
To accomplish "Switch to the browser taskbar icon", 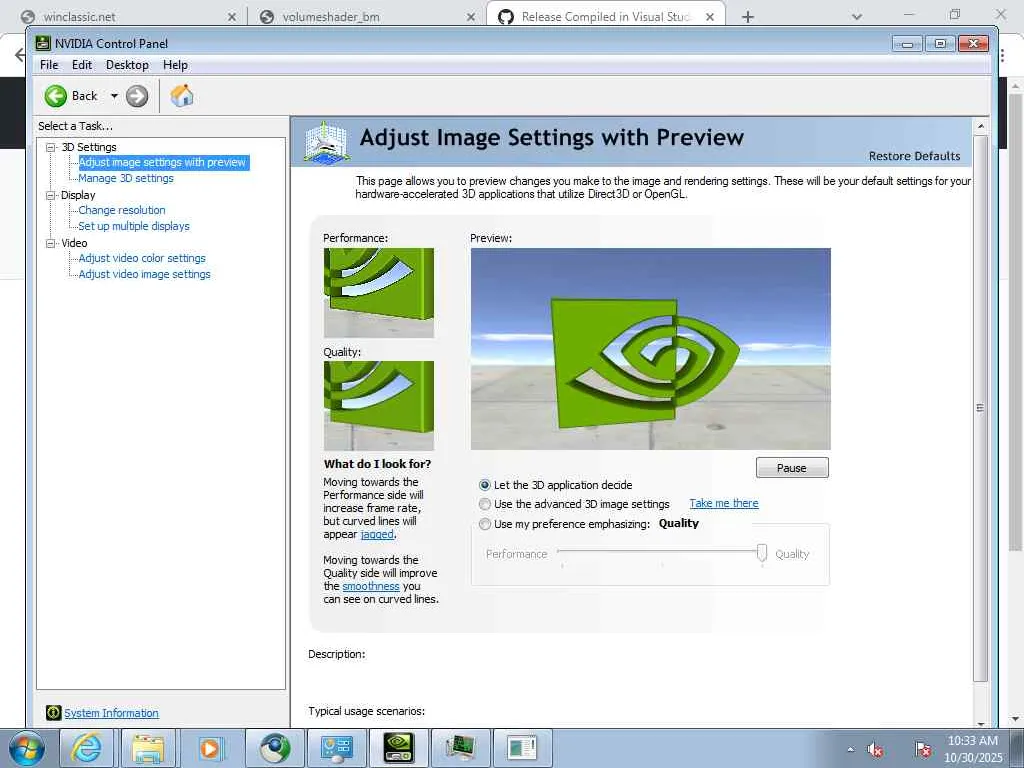I will pyautogui.click(x=275, y=748).
